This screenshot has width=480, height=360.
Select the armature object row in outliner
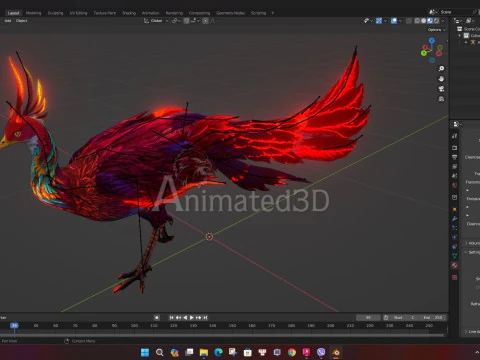[473, 42]
